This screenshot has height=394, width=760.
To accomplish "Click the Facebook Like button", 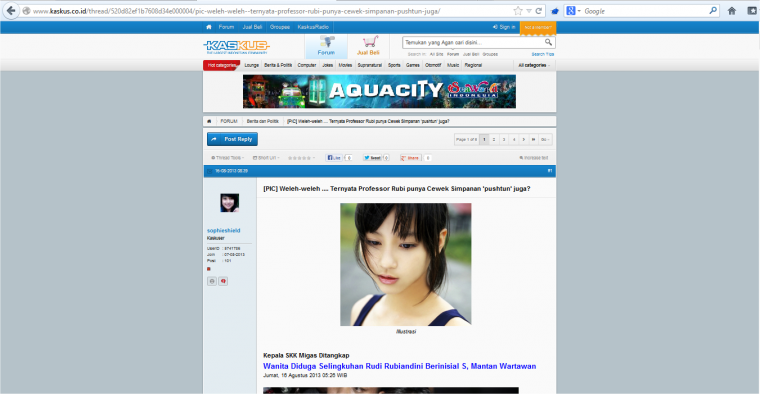I will [x=333, y=158].
